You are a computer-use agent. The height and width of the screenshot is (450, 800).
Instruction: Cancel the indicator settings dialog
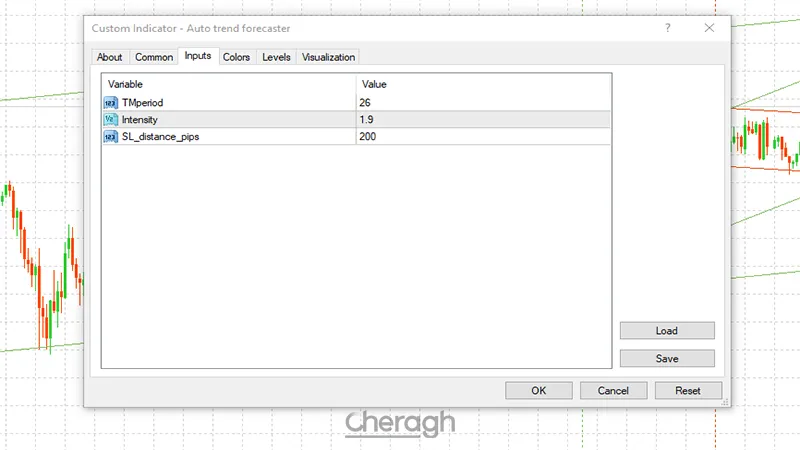click(612, 390)
